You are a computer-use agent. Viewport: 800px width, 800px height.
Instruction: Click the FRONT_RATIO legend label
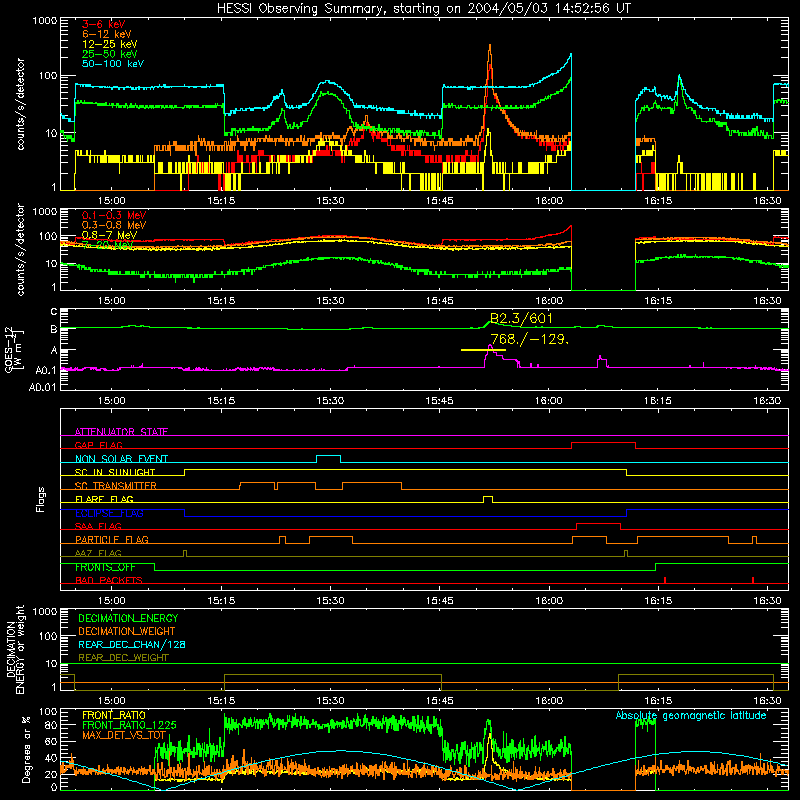(114, 715)
